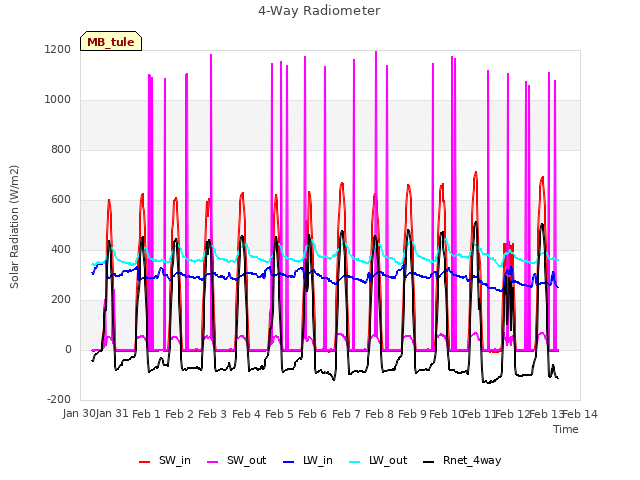Toggle the Rnet_4way legend entry
This screenshot has width=640, height=480.
coord(462,461)
